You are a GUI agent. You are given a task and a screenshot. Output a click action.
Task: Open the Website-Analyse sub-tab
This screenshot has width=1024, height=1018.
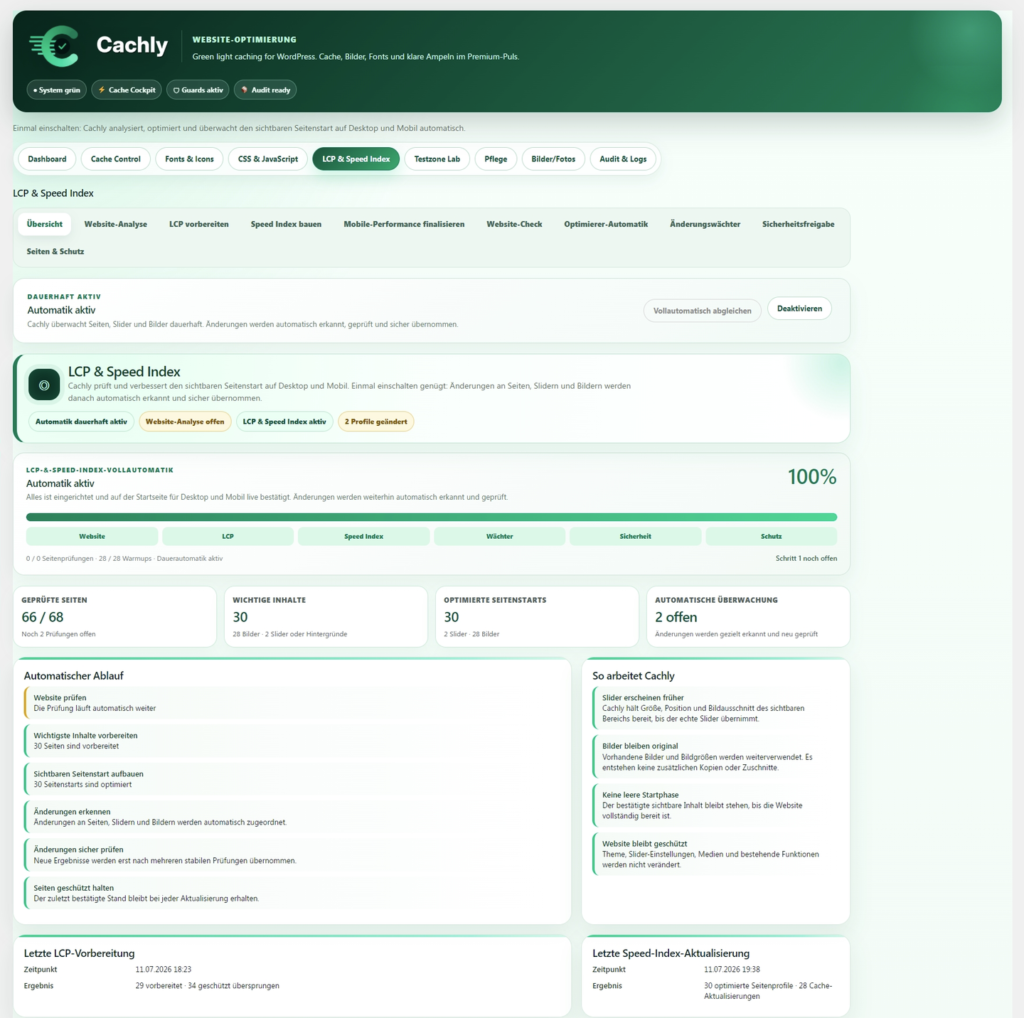pos(116,224)
